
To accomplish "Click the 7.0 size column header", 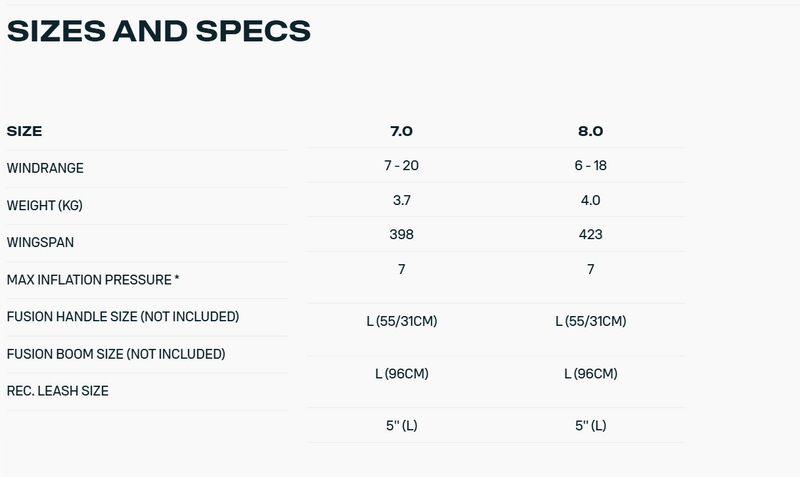I will [401, 131].
